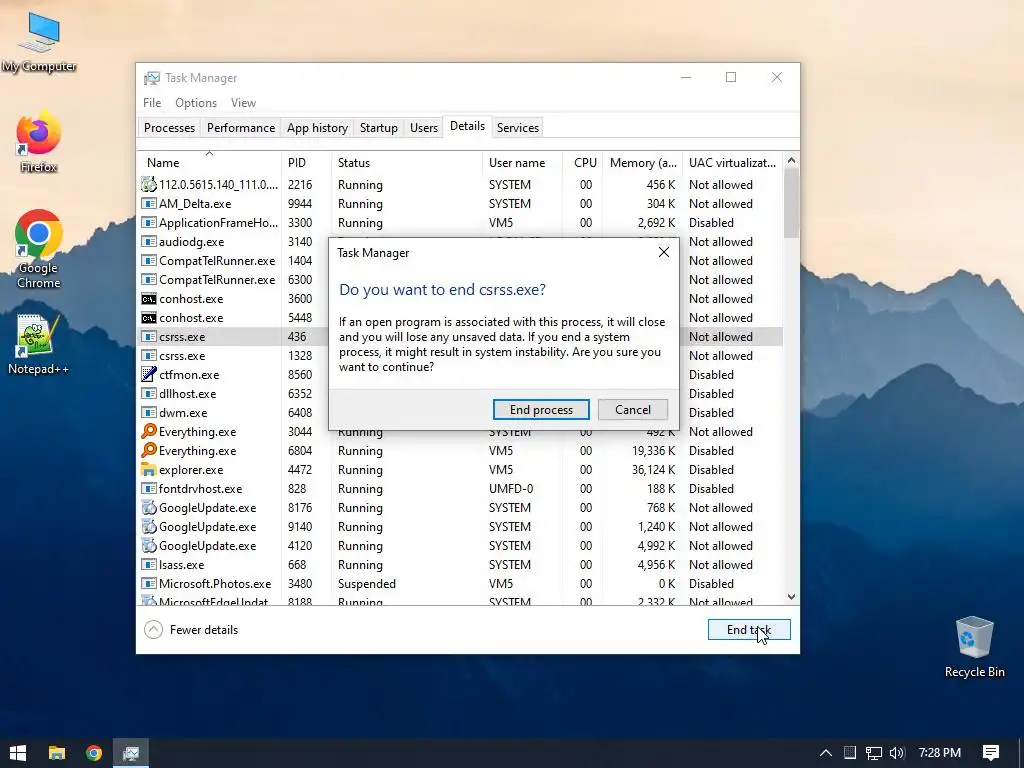Viewport: 1024px width, 768px height.
Task: Switch to the Users tab
Action: pyautogui.click(x=424, y=127)
